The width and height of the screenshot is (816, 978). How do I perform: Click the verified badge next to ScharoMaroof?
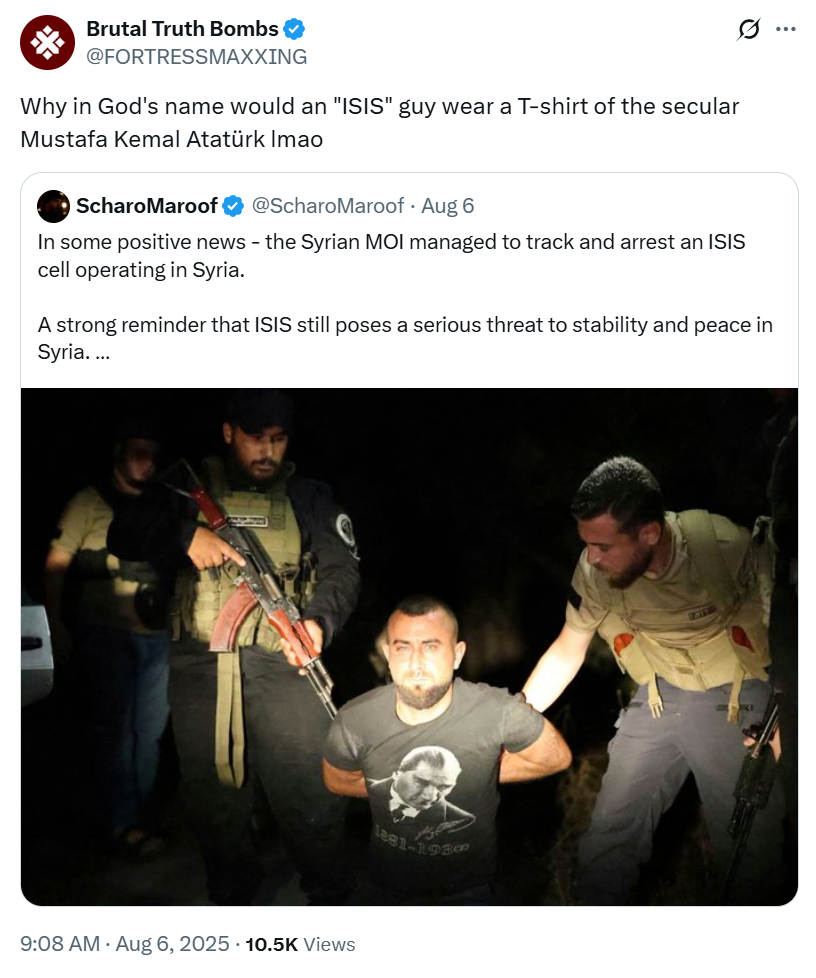[x=233, y=206]
